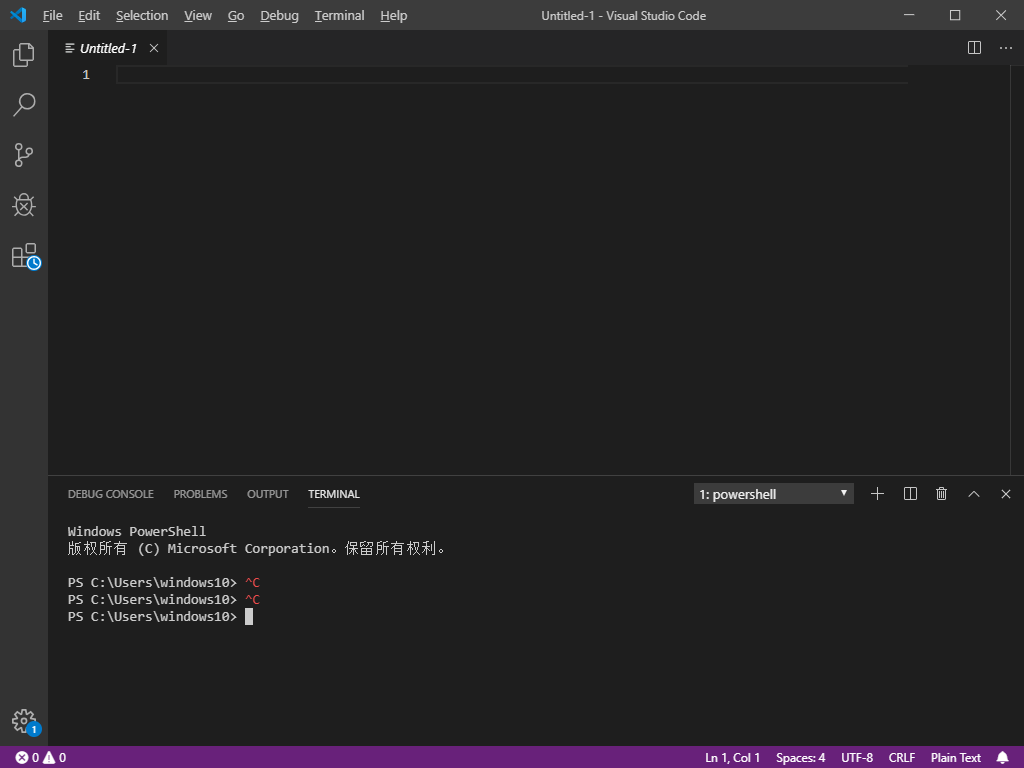Open the Extensions view

[23, 255]
